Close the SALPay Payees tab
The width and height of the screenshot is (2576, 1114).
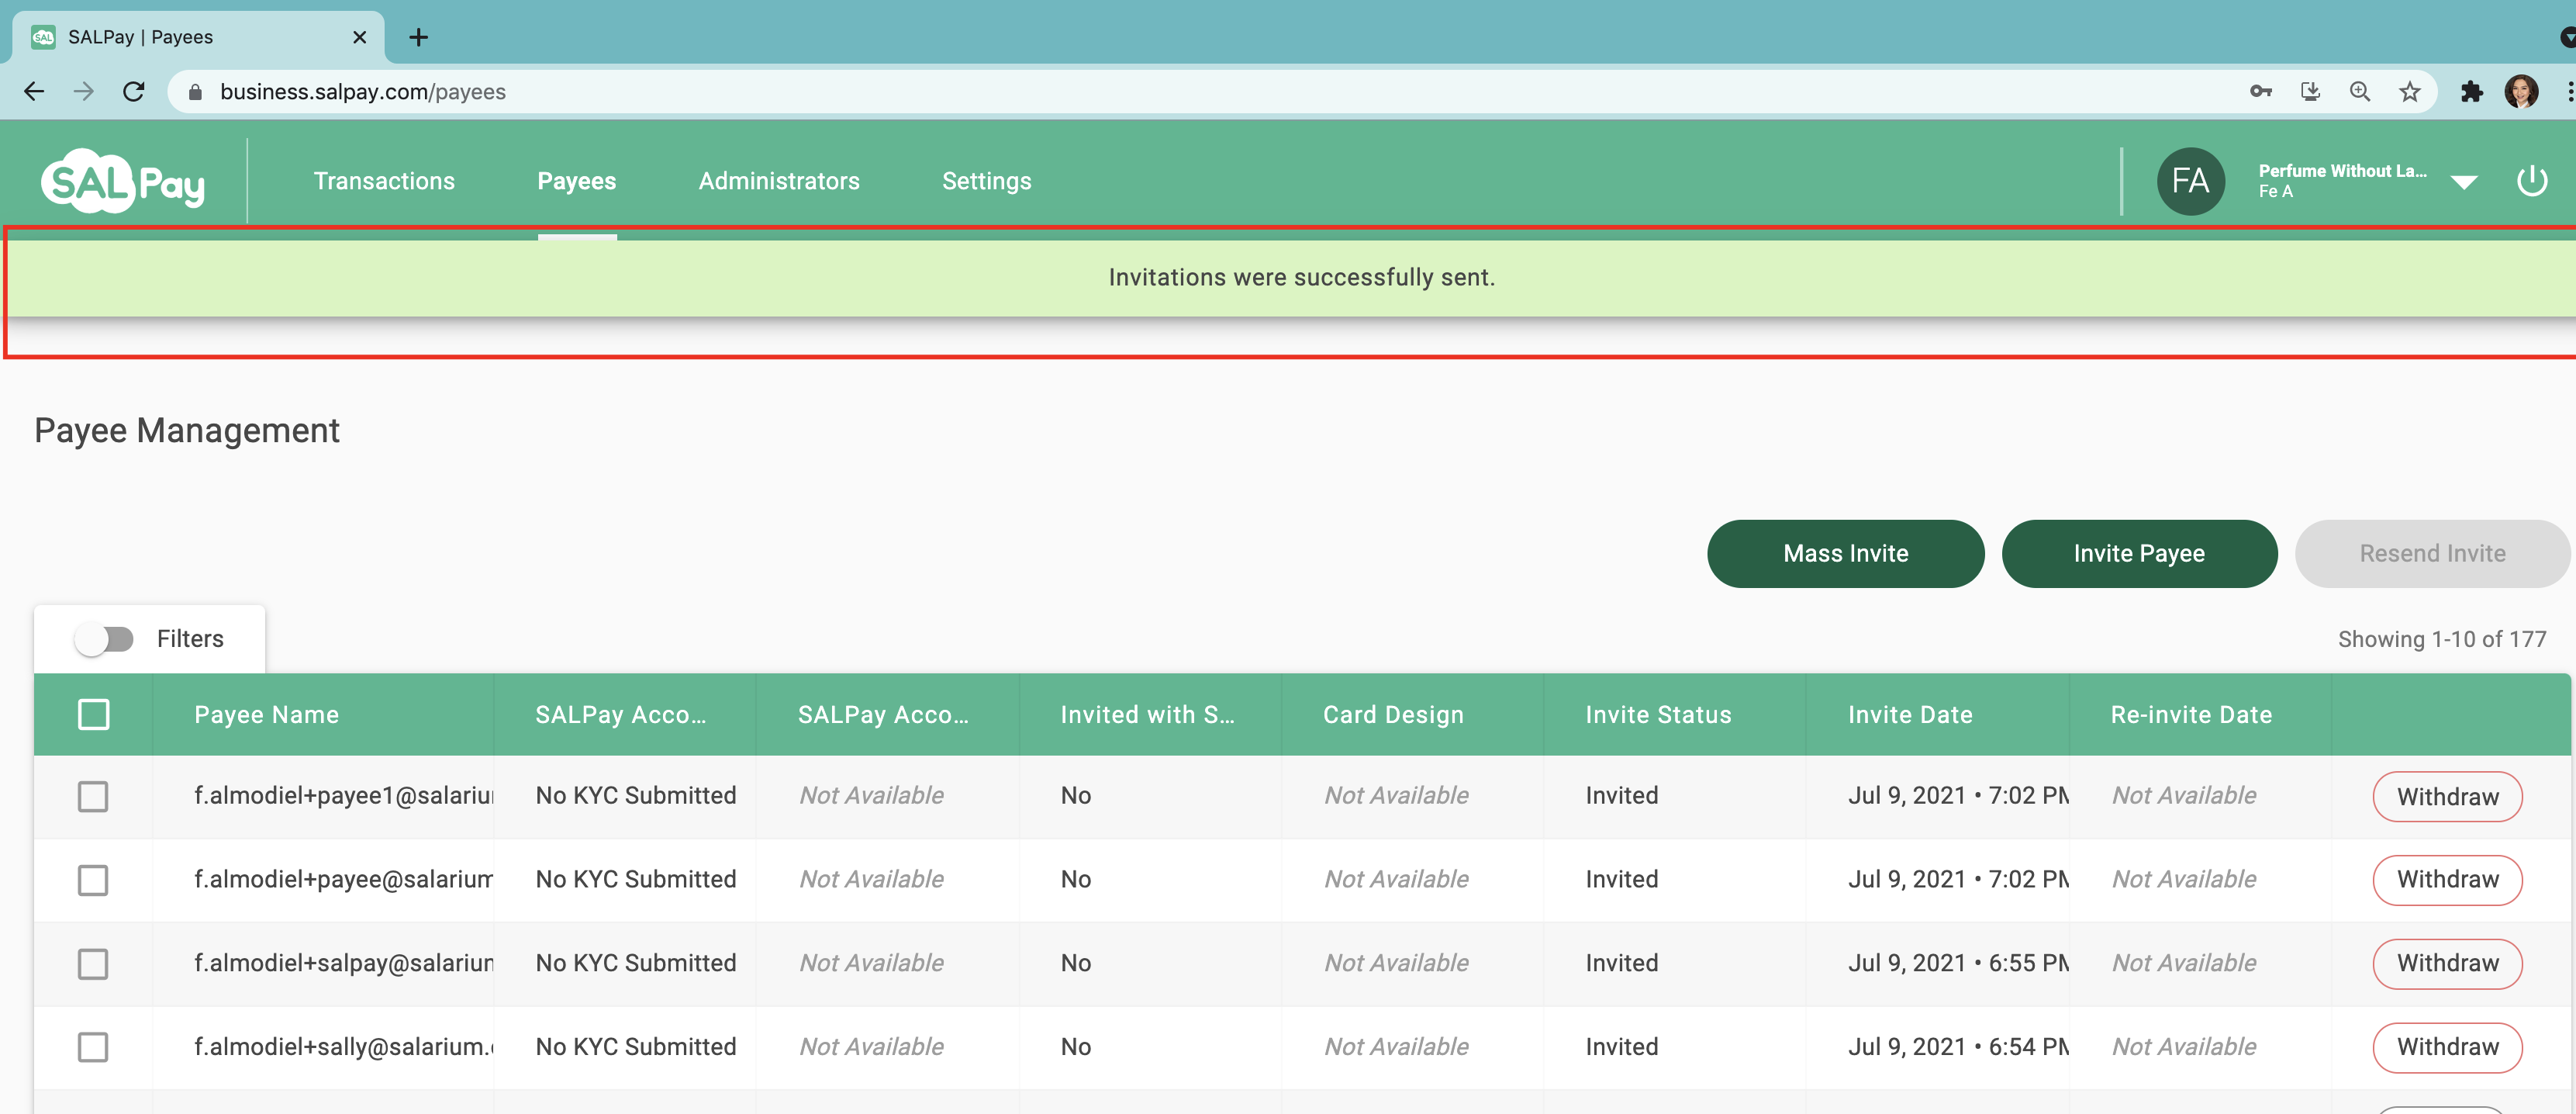360,37
